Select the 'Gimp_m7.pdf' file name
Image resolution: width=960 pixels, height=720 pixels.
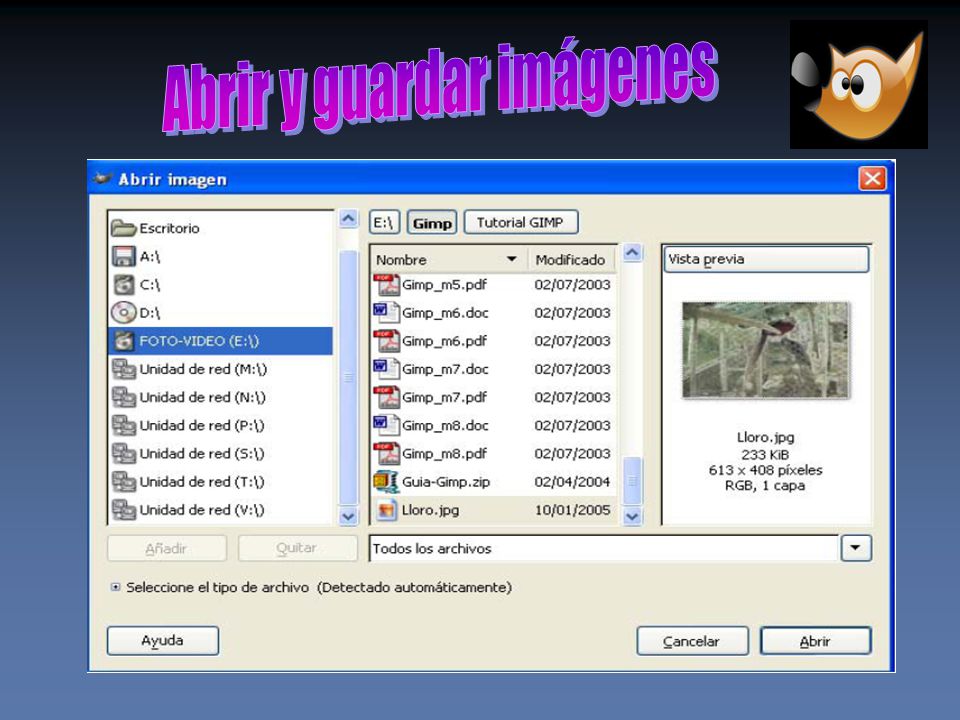pos(444,397)
